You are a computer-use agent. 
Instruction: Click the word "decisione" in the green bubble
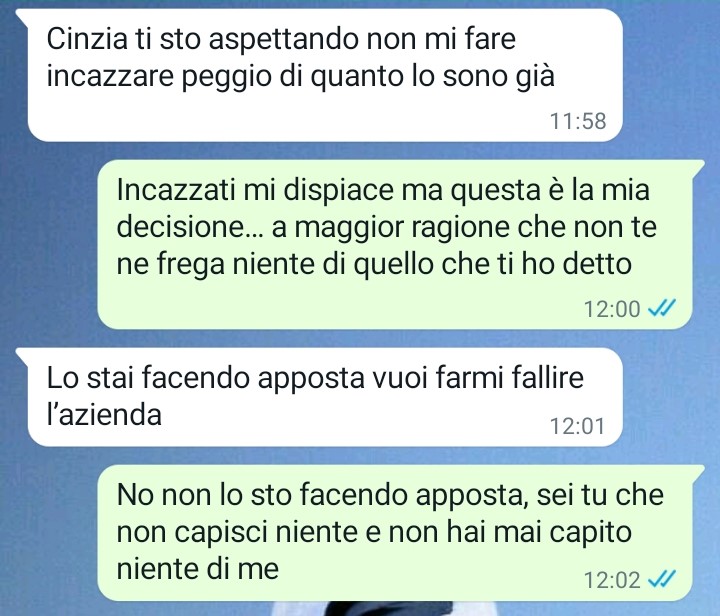pos(181,227)
